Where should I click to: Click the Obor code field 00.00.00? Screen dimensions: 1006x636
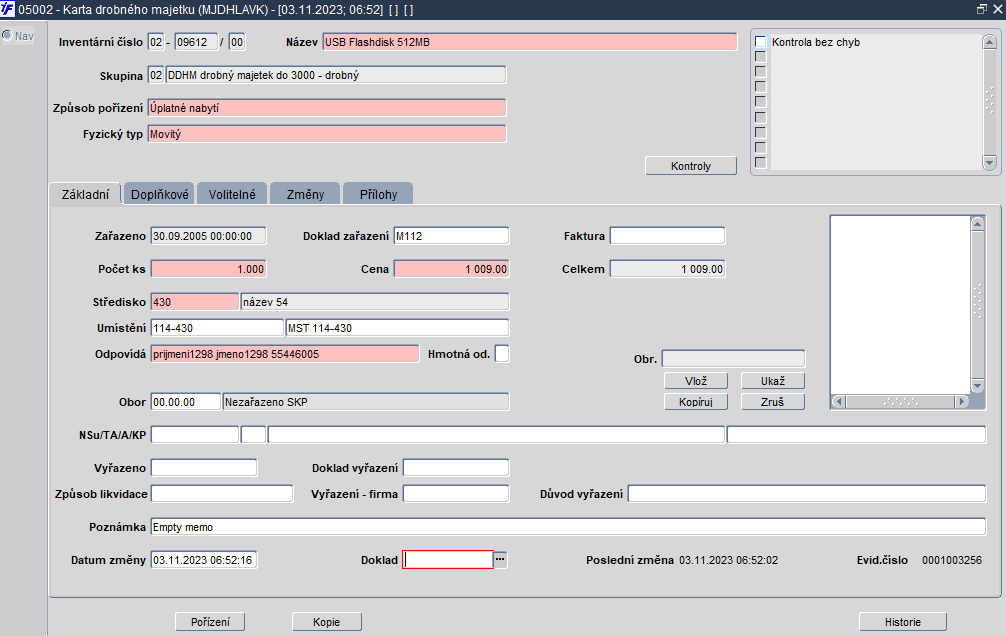click(186, 402)
